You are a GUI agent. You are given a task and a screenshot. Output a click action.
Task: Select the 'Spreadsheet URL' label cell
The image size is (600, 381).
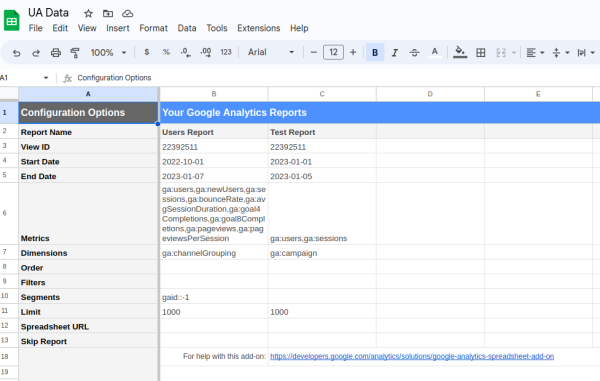pos(88,326)
